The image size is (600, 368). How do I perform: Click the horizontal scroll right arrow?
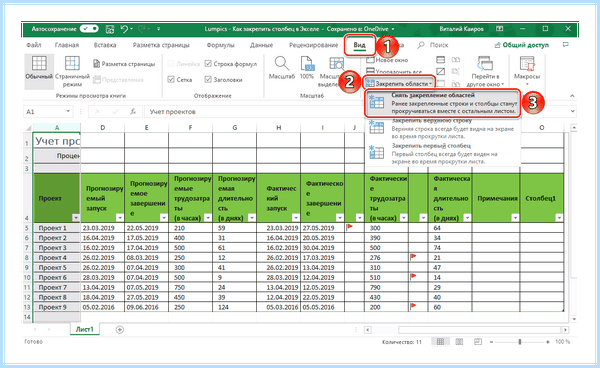[x=565, y=330]
